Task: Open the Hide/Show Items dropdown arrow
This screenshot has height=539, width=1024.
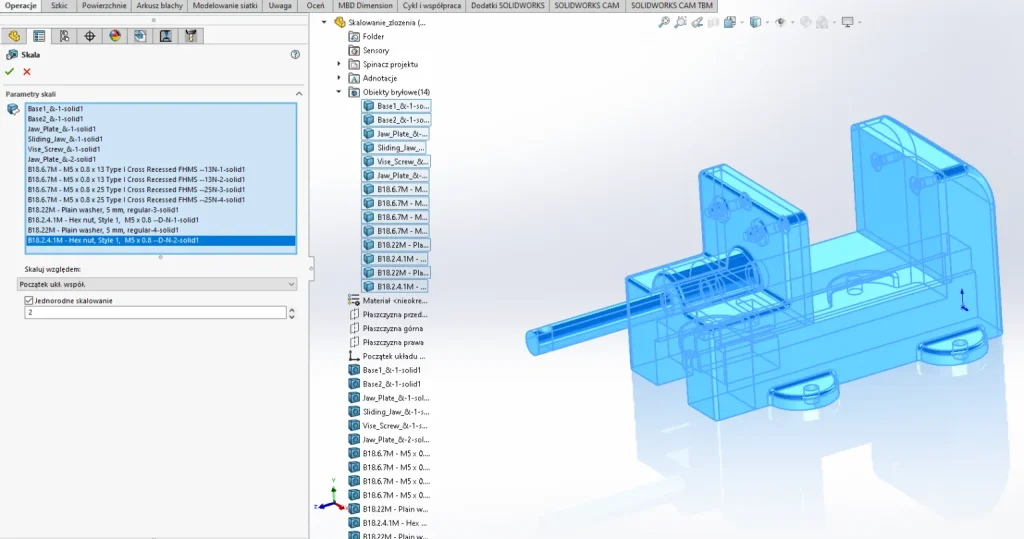Action: coord(792,22)
